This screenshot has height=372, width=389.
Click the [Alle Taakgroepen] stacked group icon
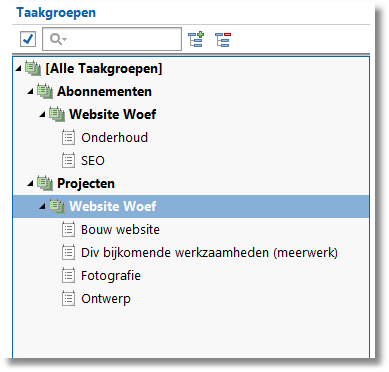point(33,68)
